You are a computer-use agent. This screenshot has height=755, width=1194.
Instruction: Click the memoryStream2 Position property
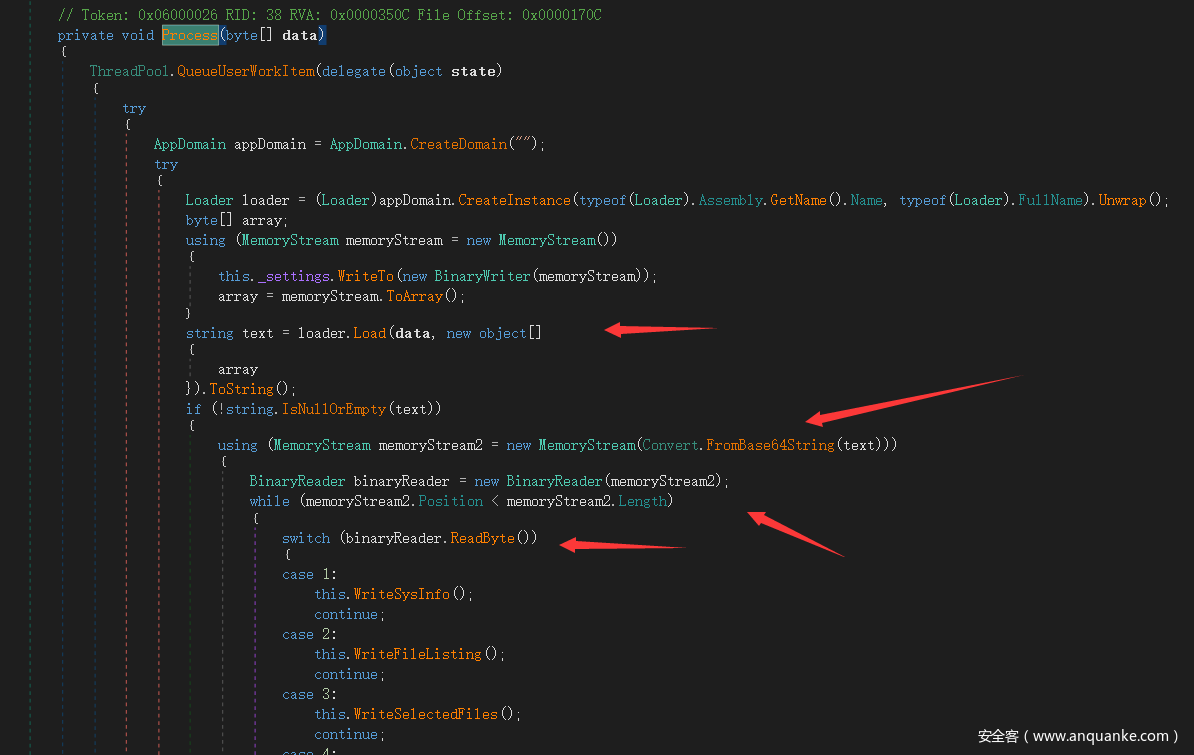(450, 501)
